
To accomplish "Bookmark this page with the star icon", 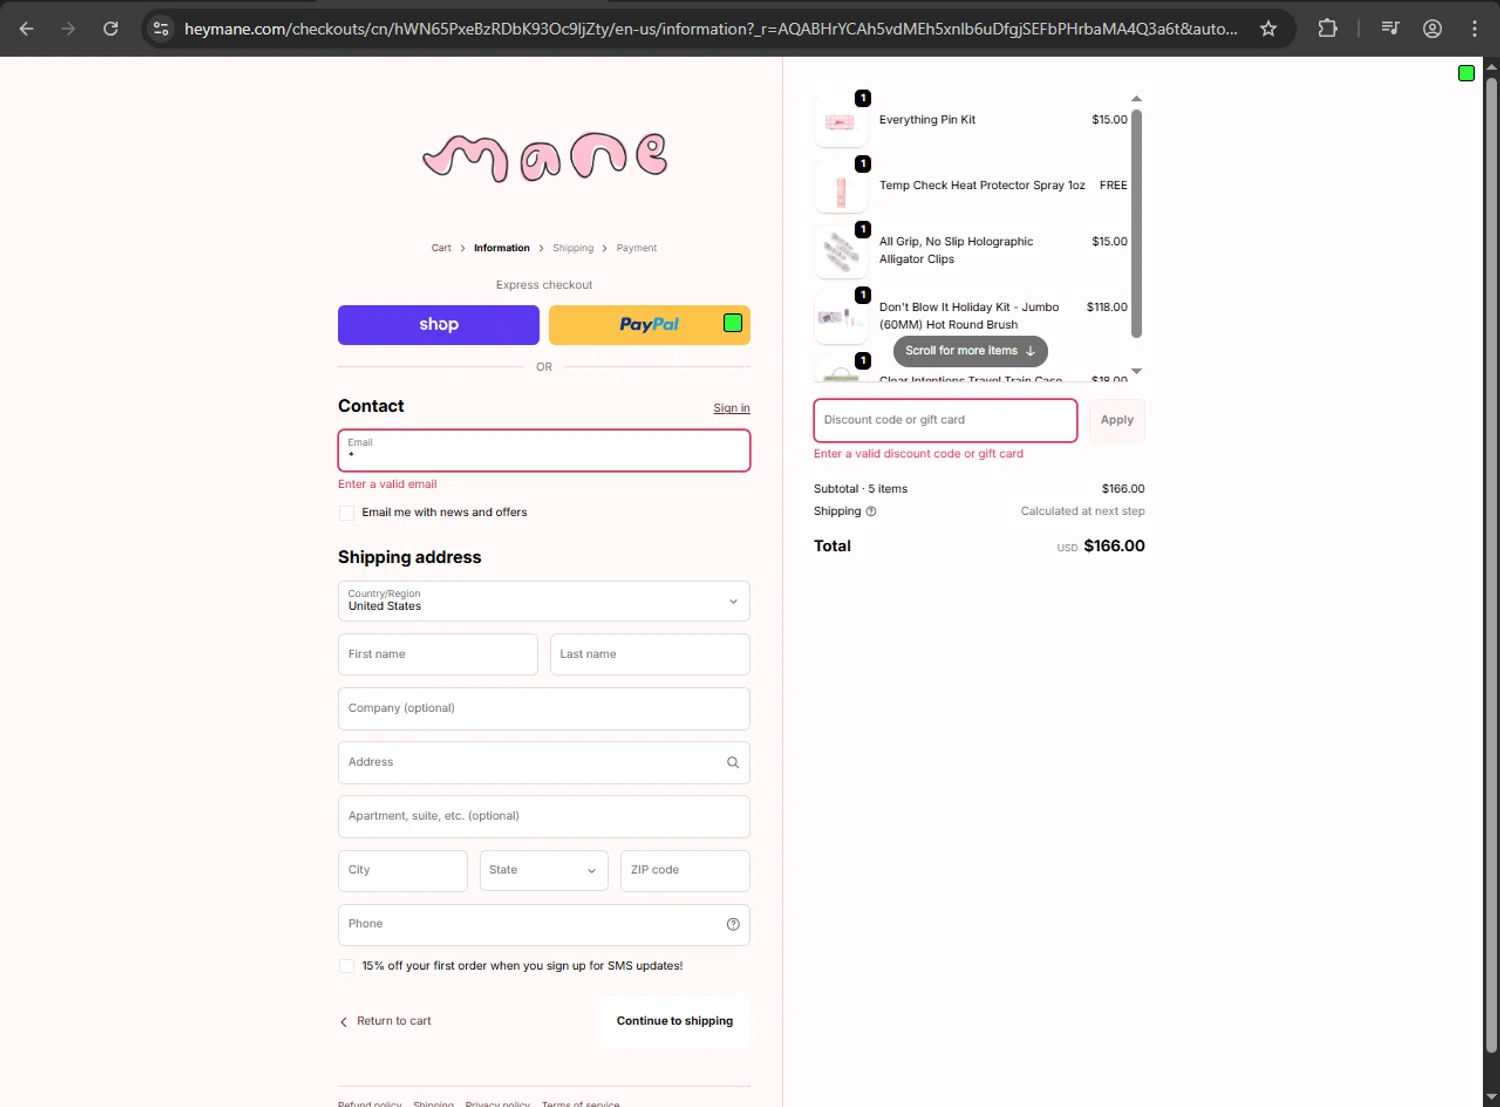I will pos(1268,29).
